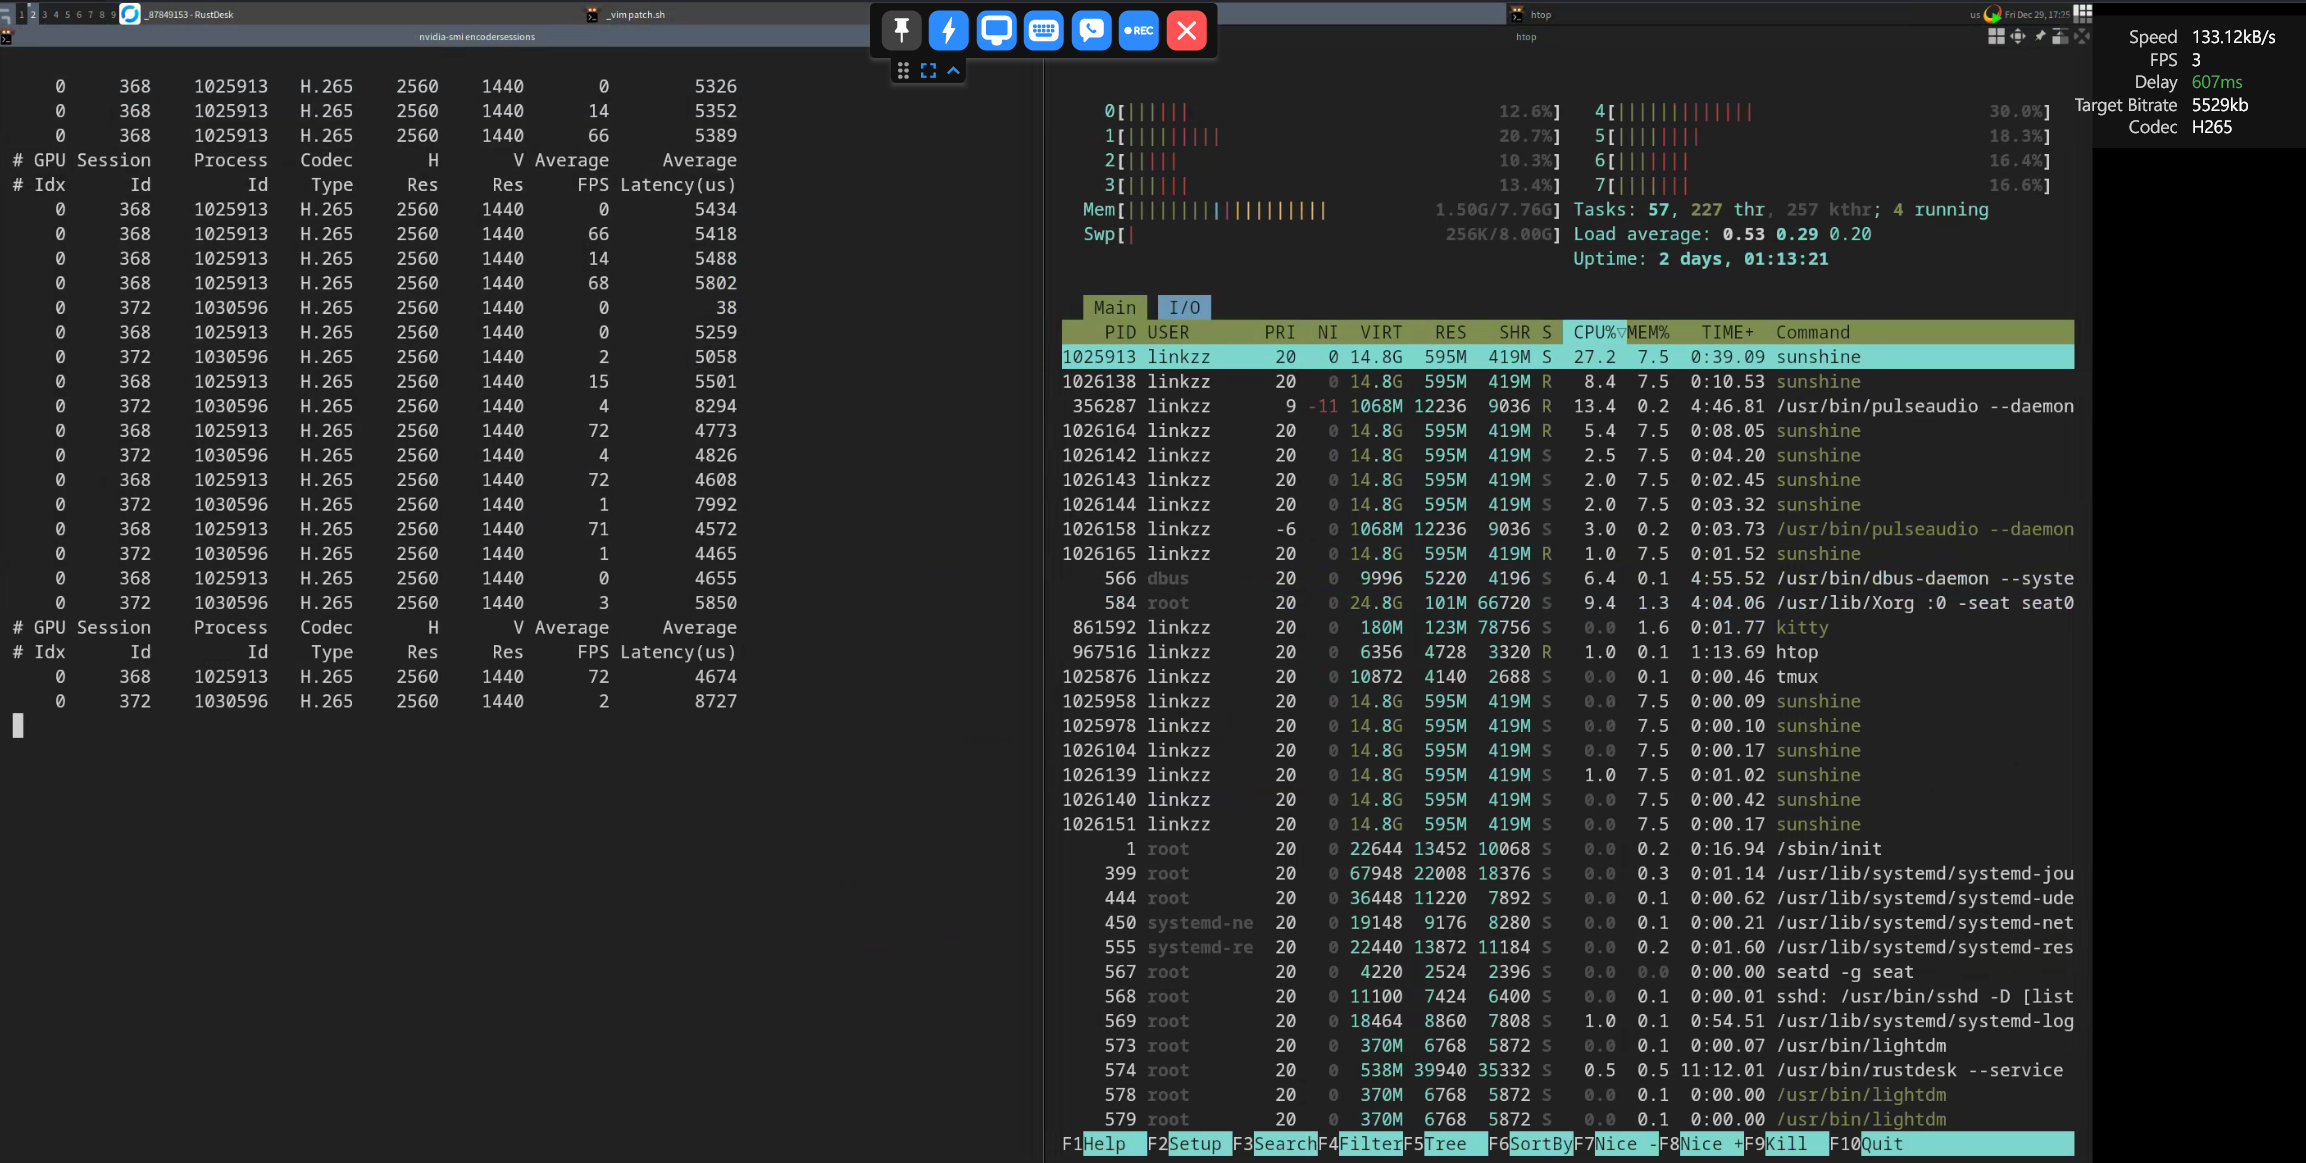Click F9 Kill in the htop footer
Image resolution: width=2306 pixels, height=1163 pixels.
[x=1786, y=1143]
